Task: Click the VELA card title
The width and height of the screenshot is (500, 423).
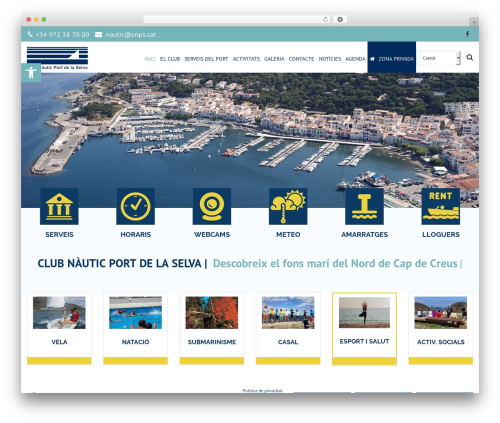Action: (x=59, y=342)
